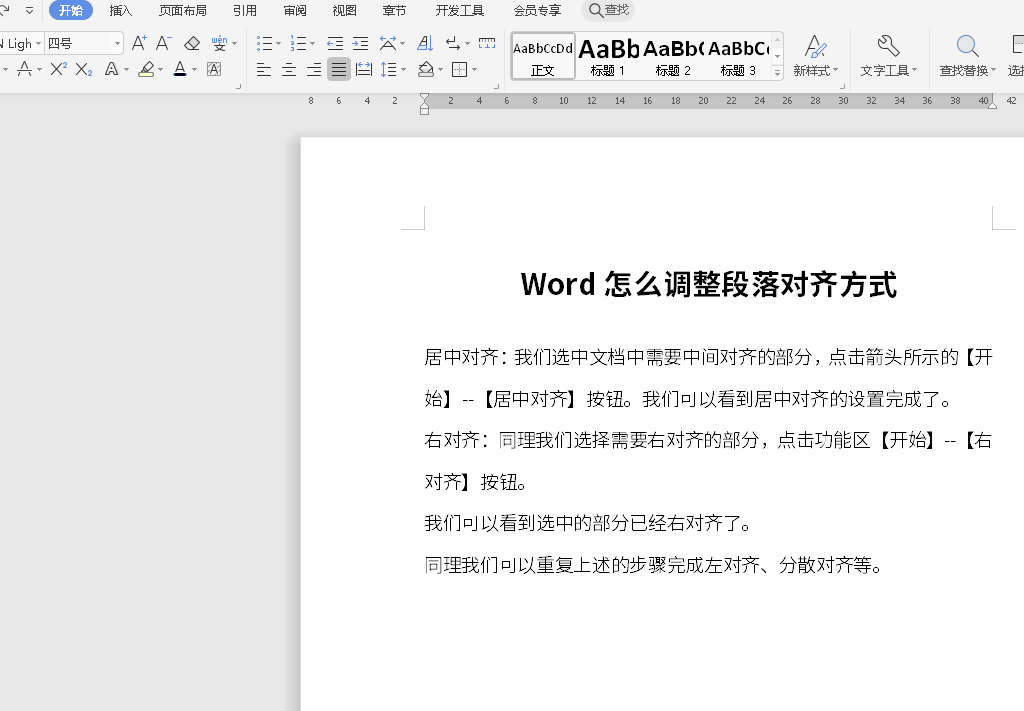Decrease font size with A- icon
This screenshot has height=711, width=1024.
[x=164, y=44]
